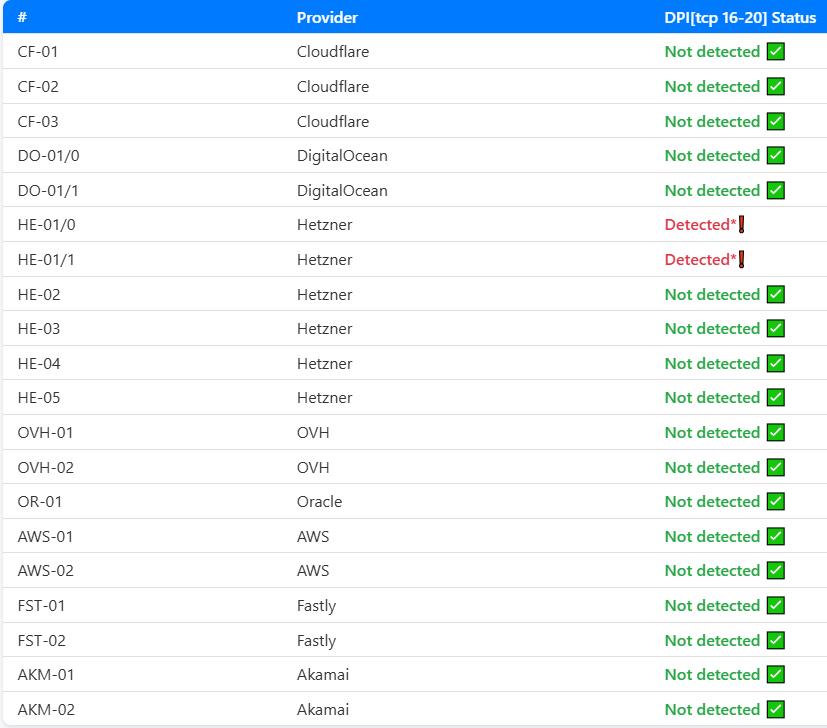Select the 'AWS-01' identifier cell

(x=45, y=537)
